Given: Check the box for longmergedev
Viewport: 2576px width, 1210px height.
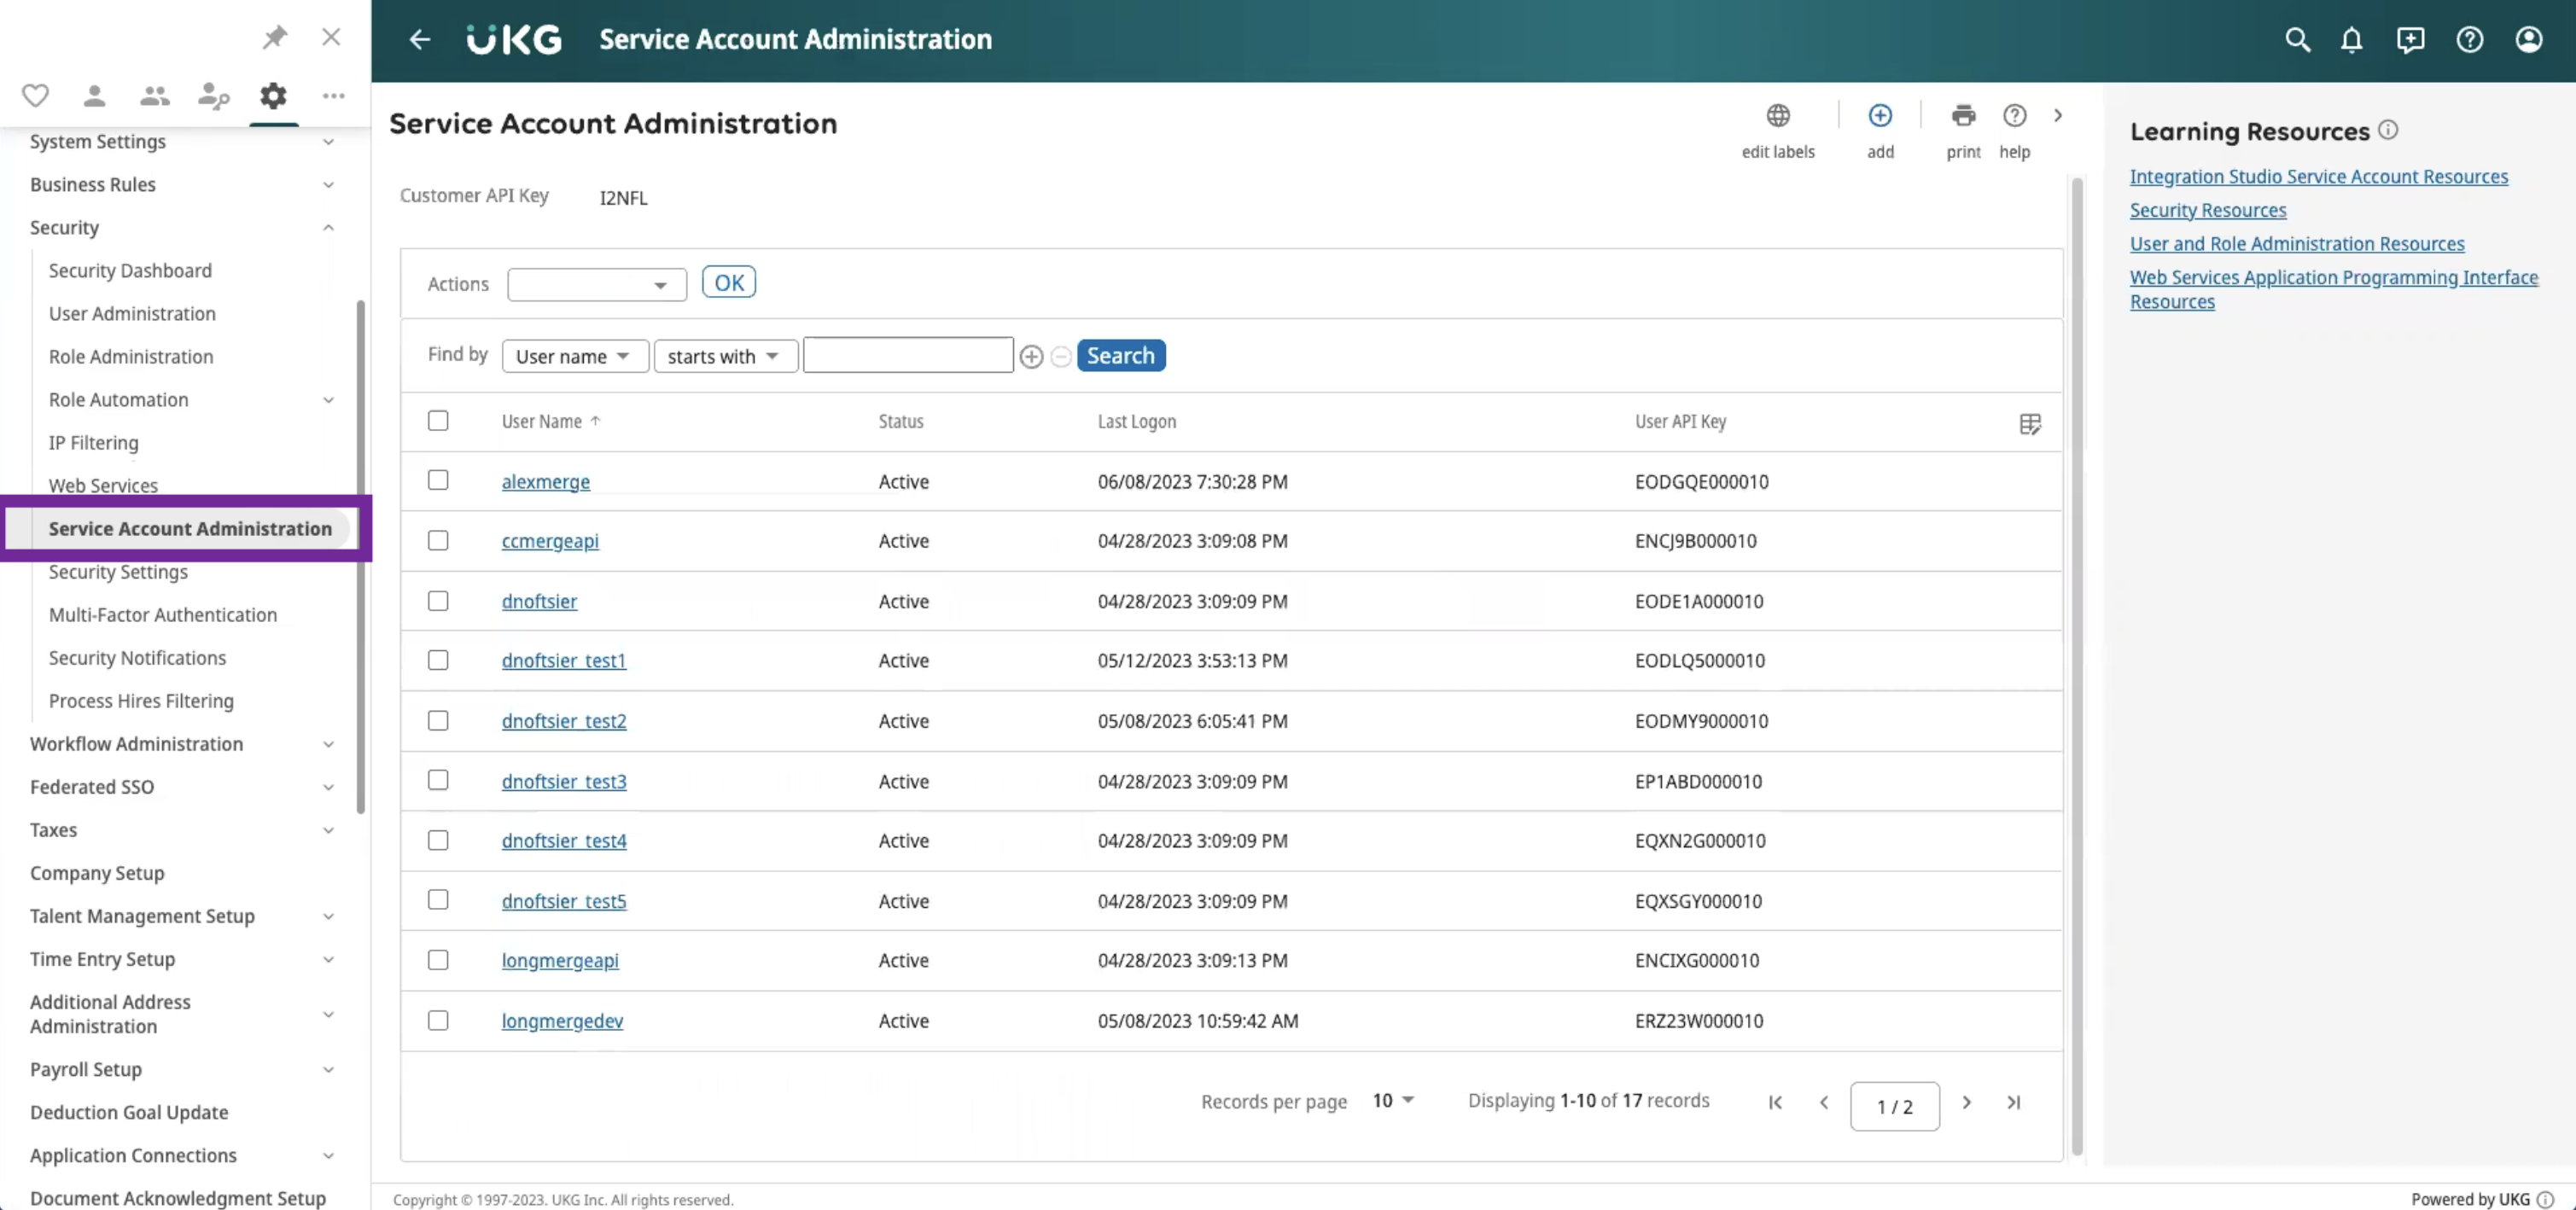Looking at the screenshot, I should 438,1021.
